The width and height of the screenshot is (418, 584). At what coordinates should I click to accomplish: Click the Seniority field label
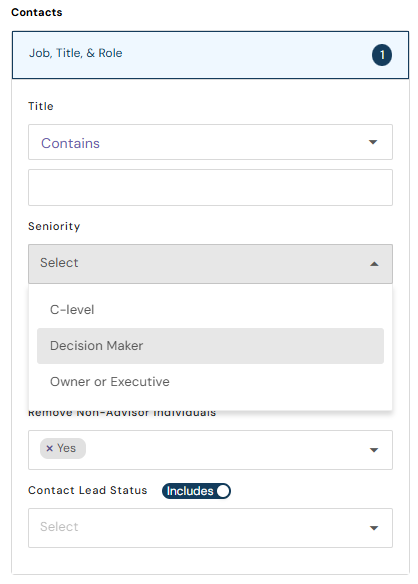click(x=54, y=226)
